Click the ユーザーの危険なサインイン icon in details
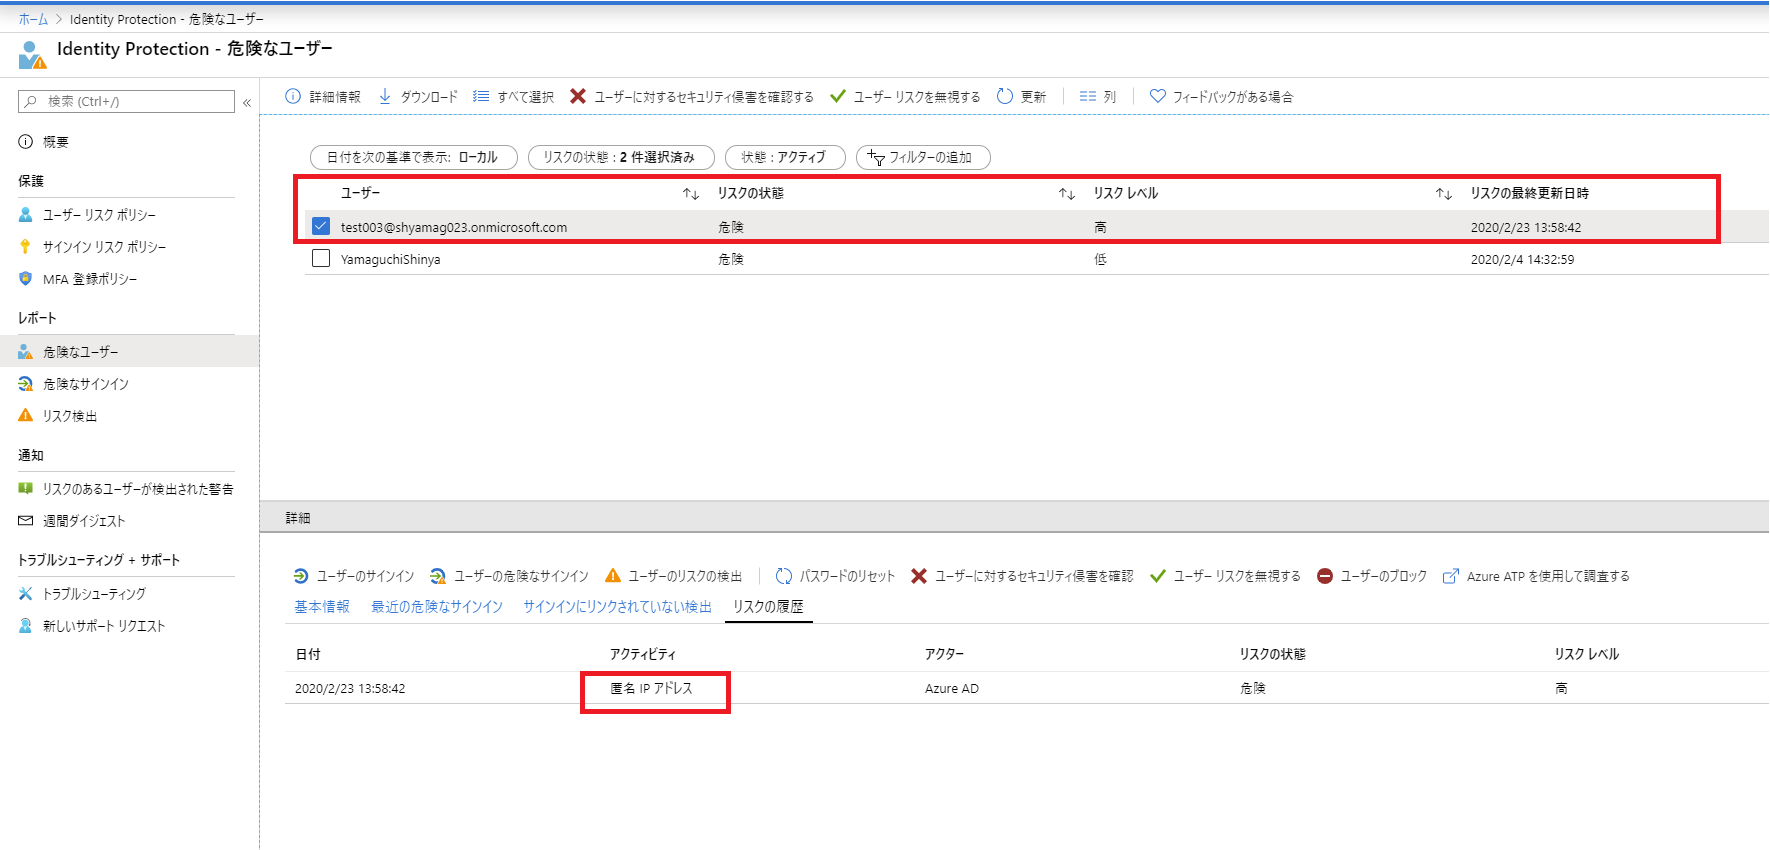 [x=438, y=576]
